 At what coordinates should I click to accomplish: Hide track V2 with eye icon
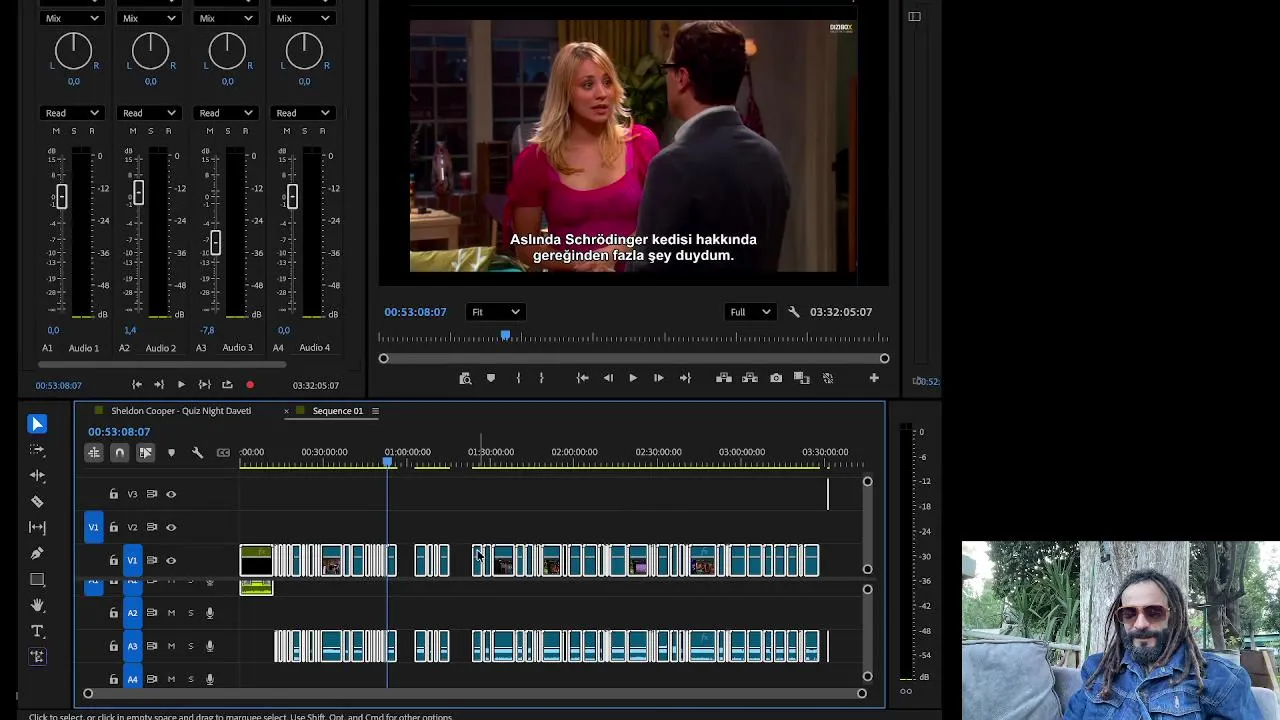click(x=171, y=527)
